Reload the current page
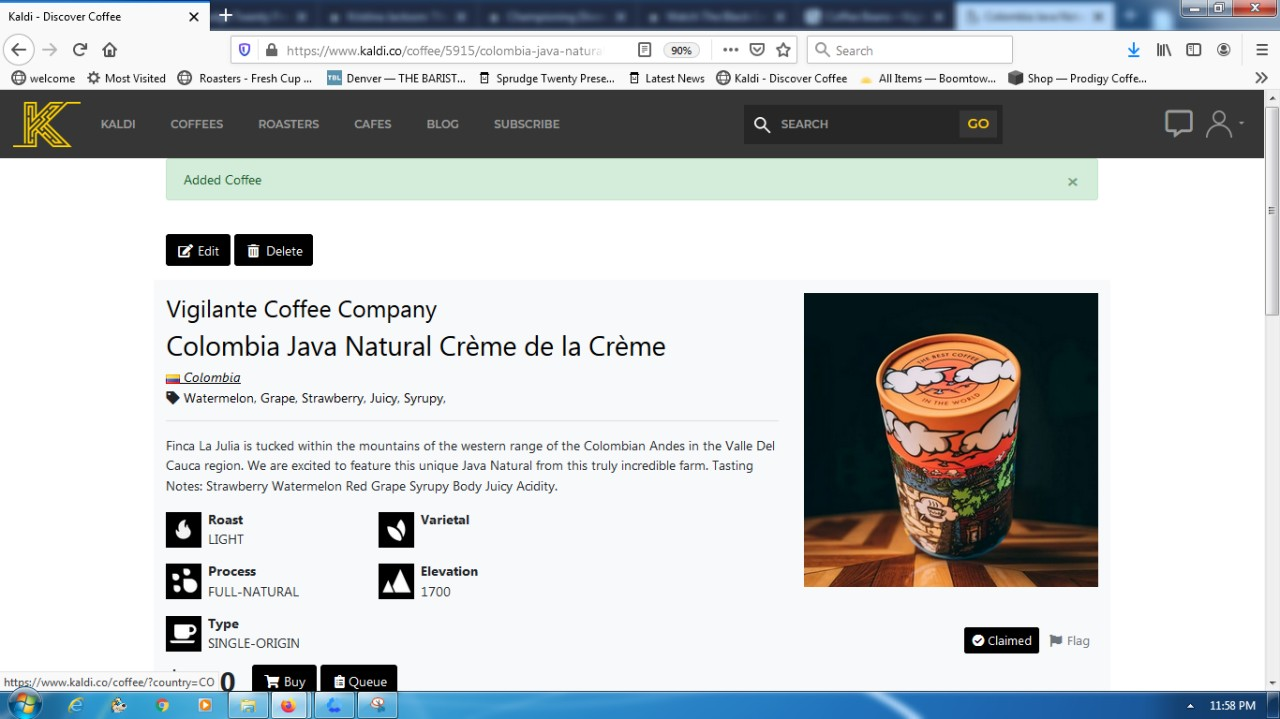This screenshot has width=1280, height=719. (x=80, y=50)
